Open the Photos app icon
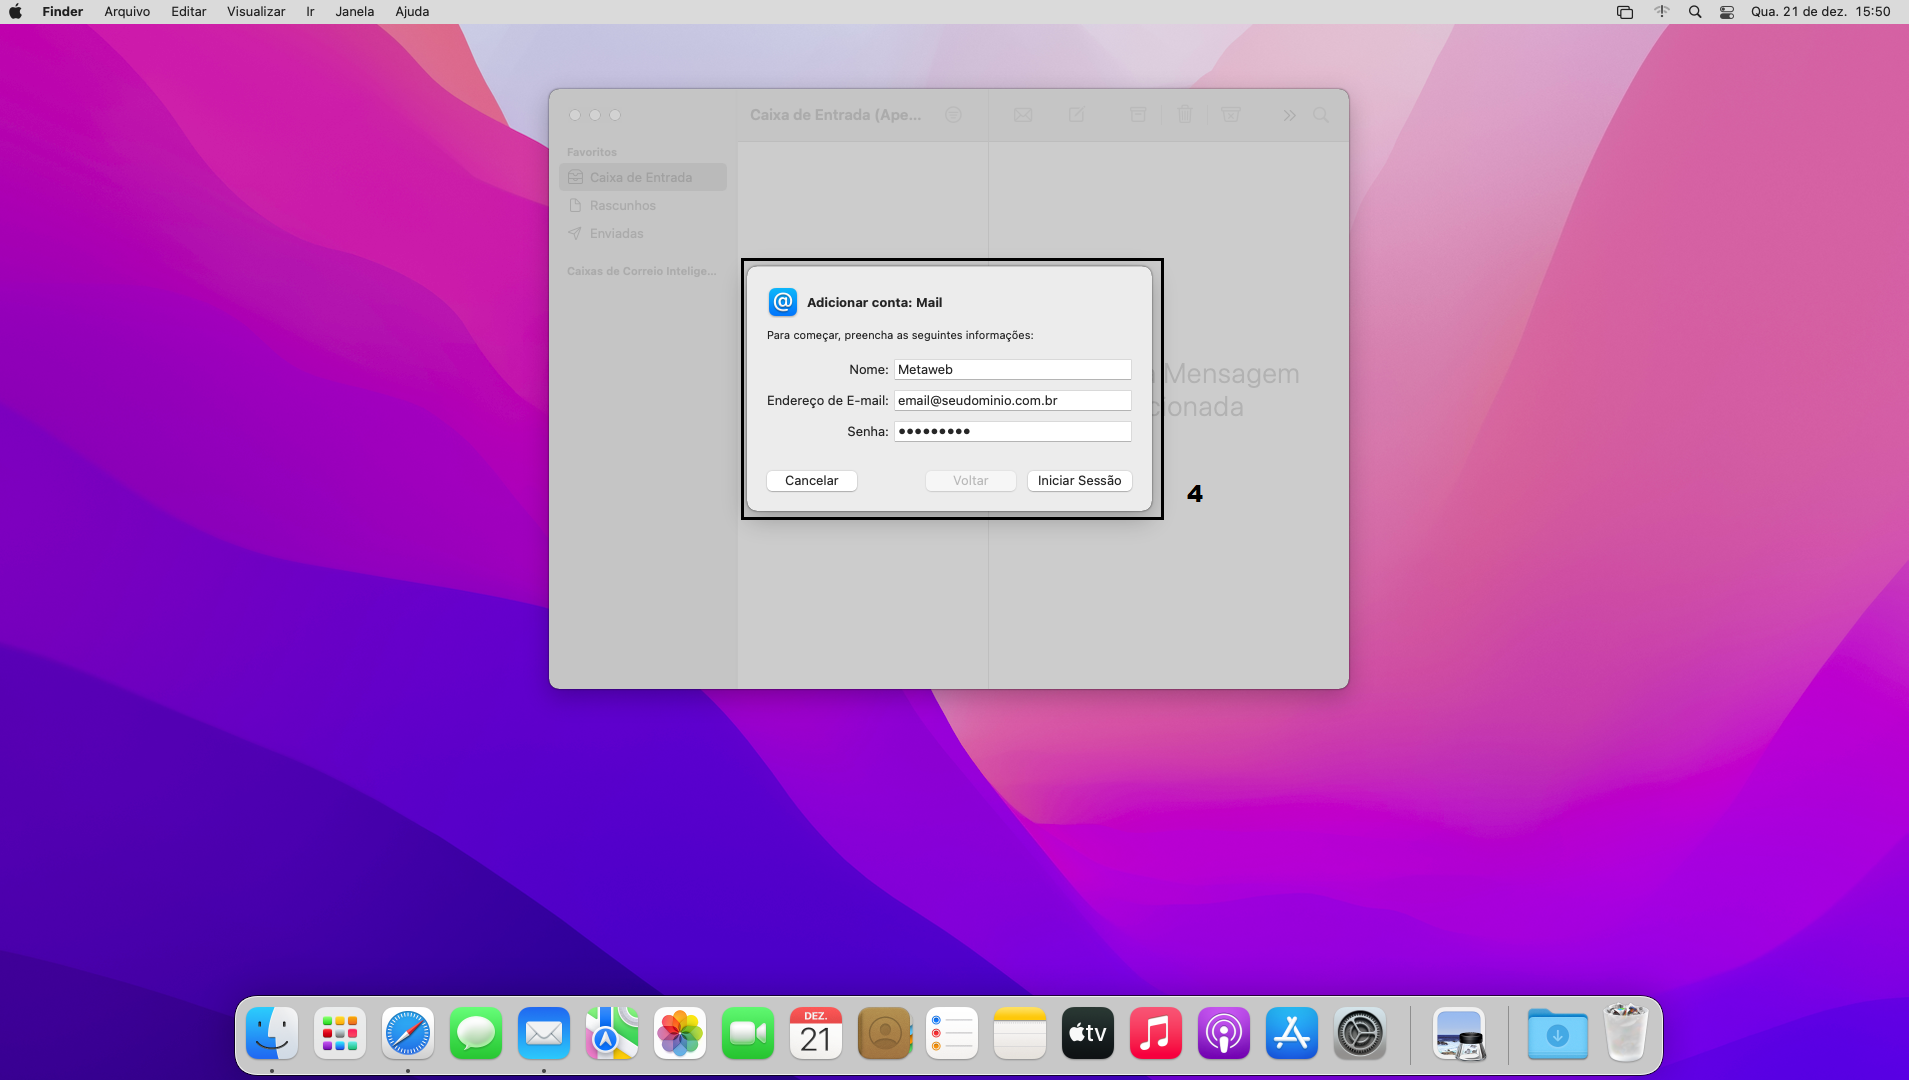This screenshot has width=1909, height=1080. pos(680,1034)
